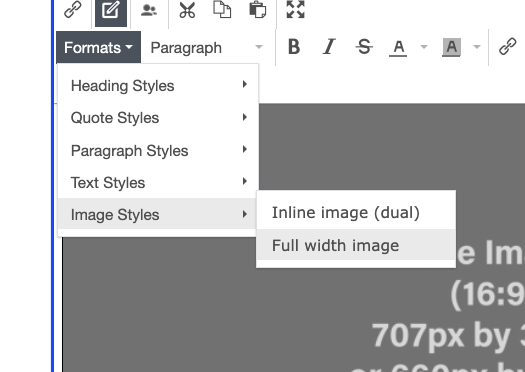This screenshot has height=372, width=525.
Task: Expand Text Styles submenu
Action: point(158,182)
